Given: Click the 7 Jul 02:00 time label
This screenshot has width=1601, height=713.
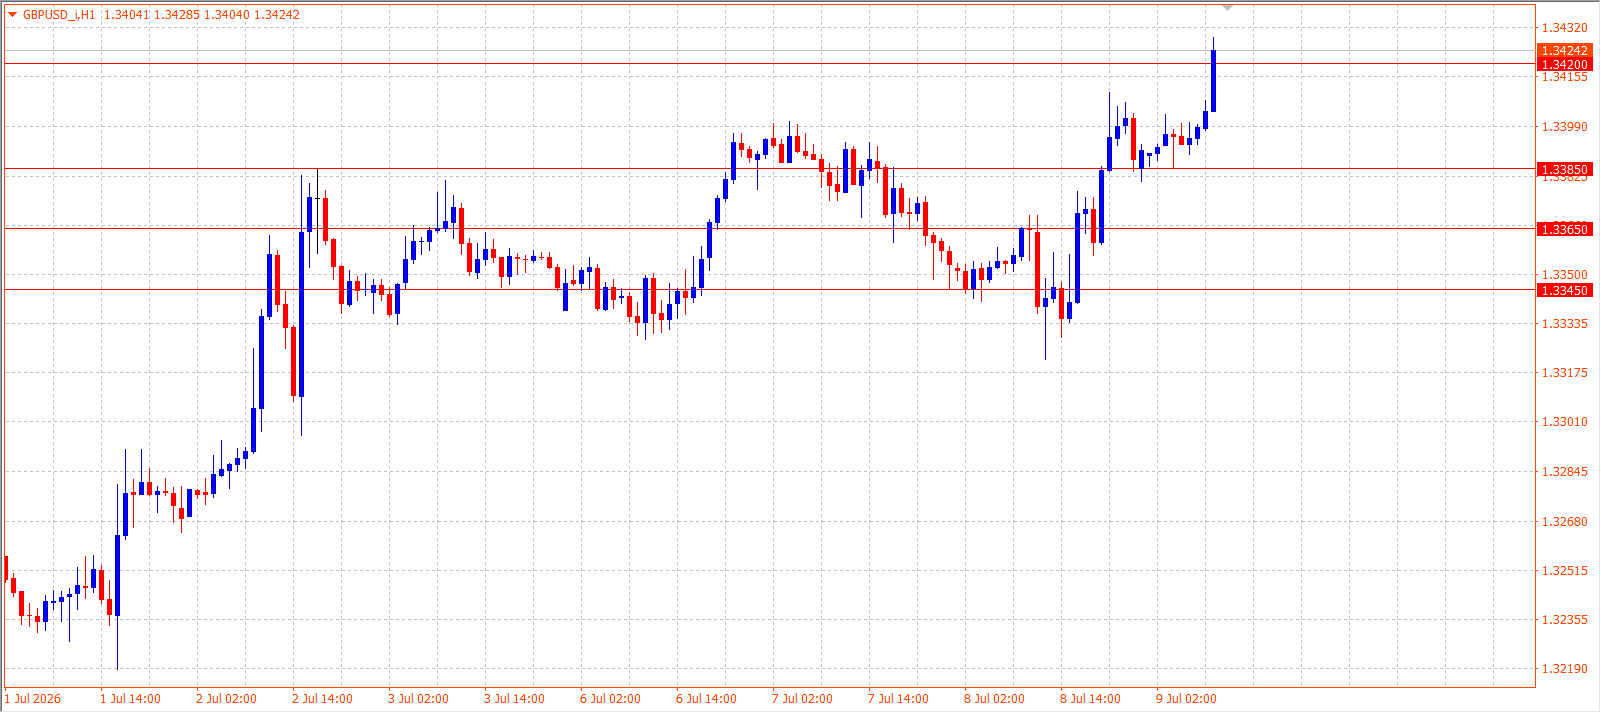Looking at the screenshot, I should pyautogui.click(x=802, y=699).
